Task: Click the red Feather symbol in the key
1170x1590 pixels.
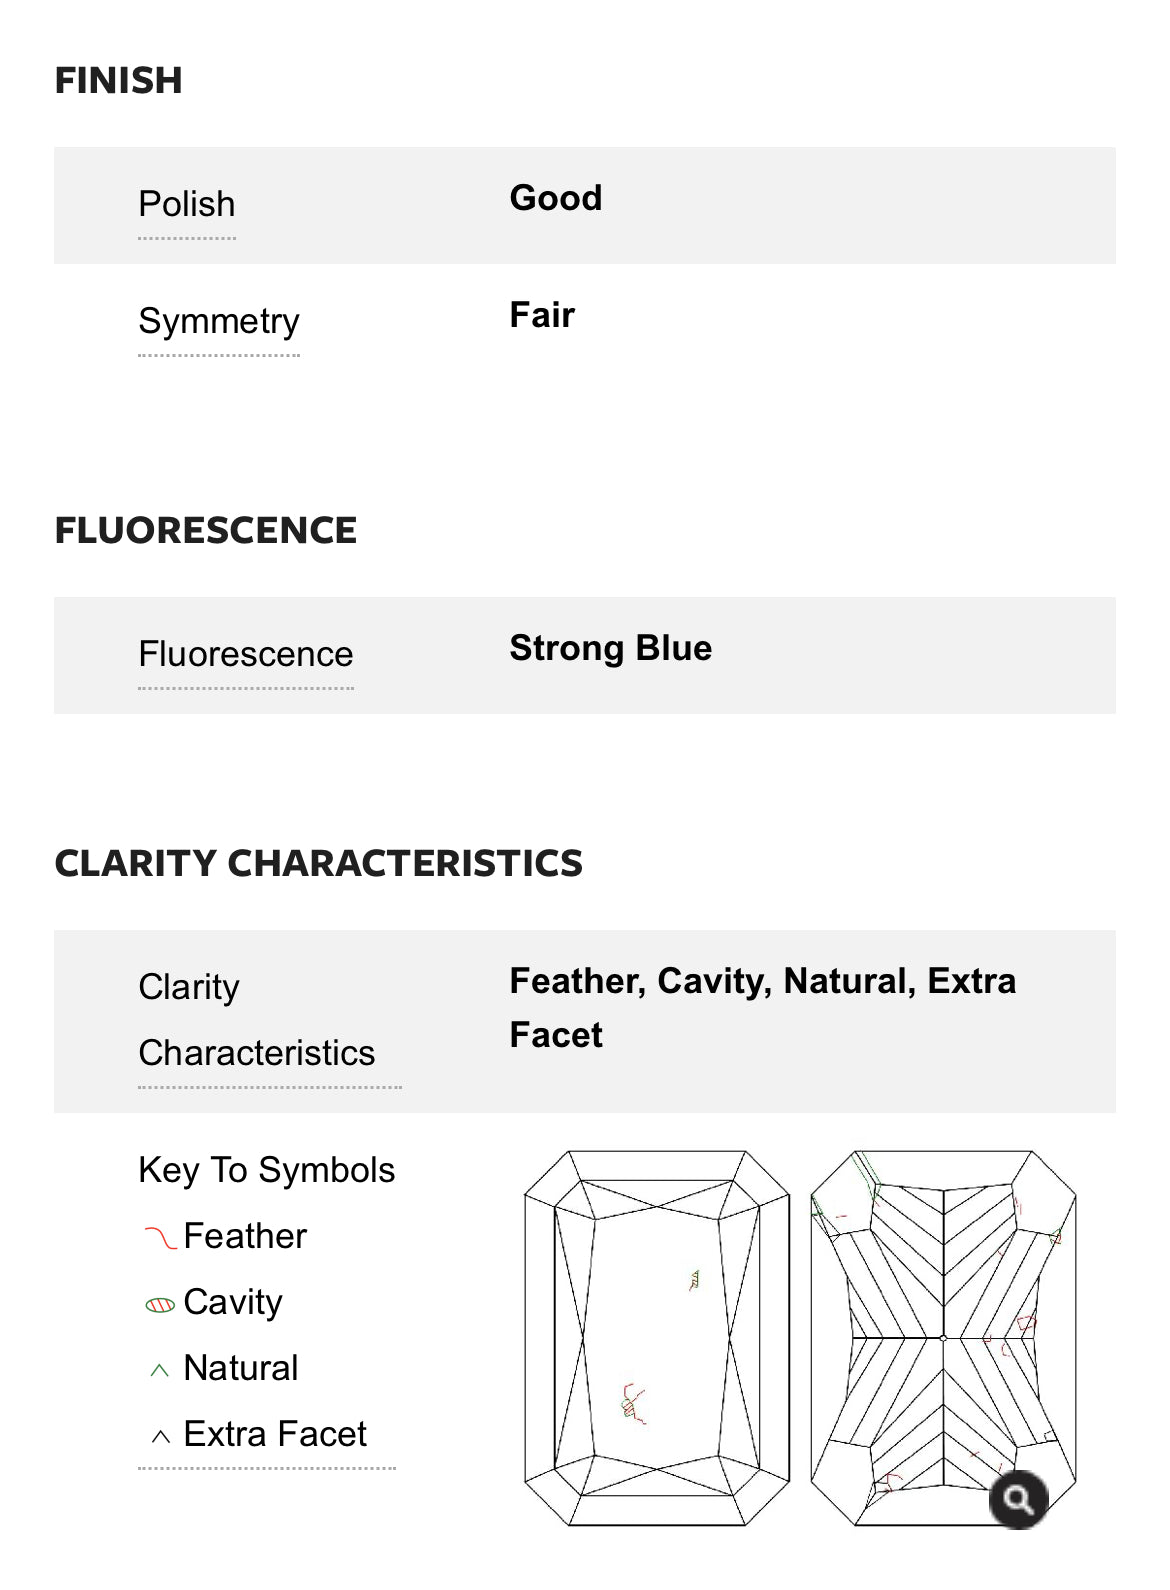Action: pos(160,1238)
